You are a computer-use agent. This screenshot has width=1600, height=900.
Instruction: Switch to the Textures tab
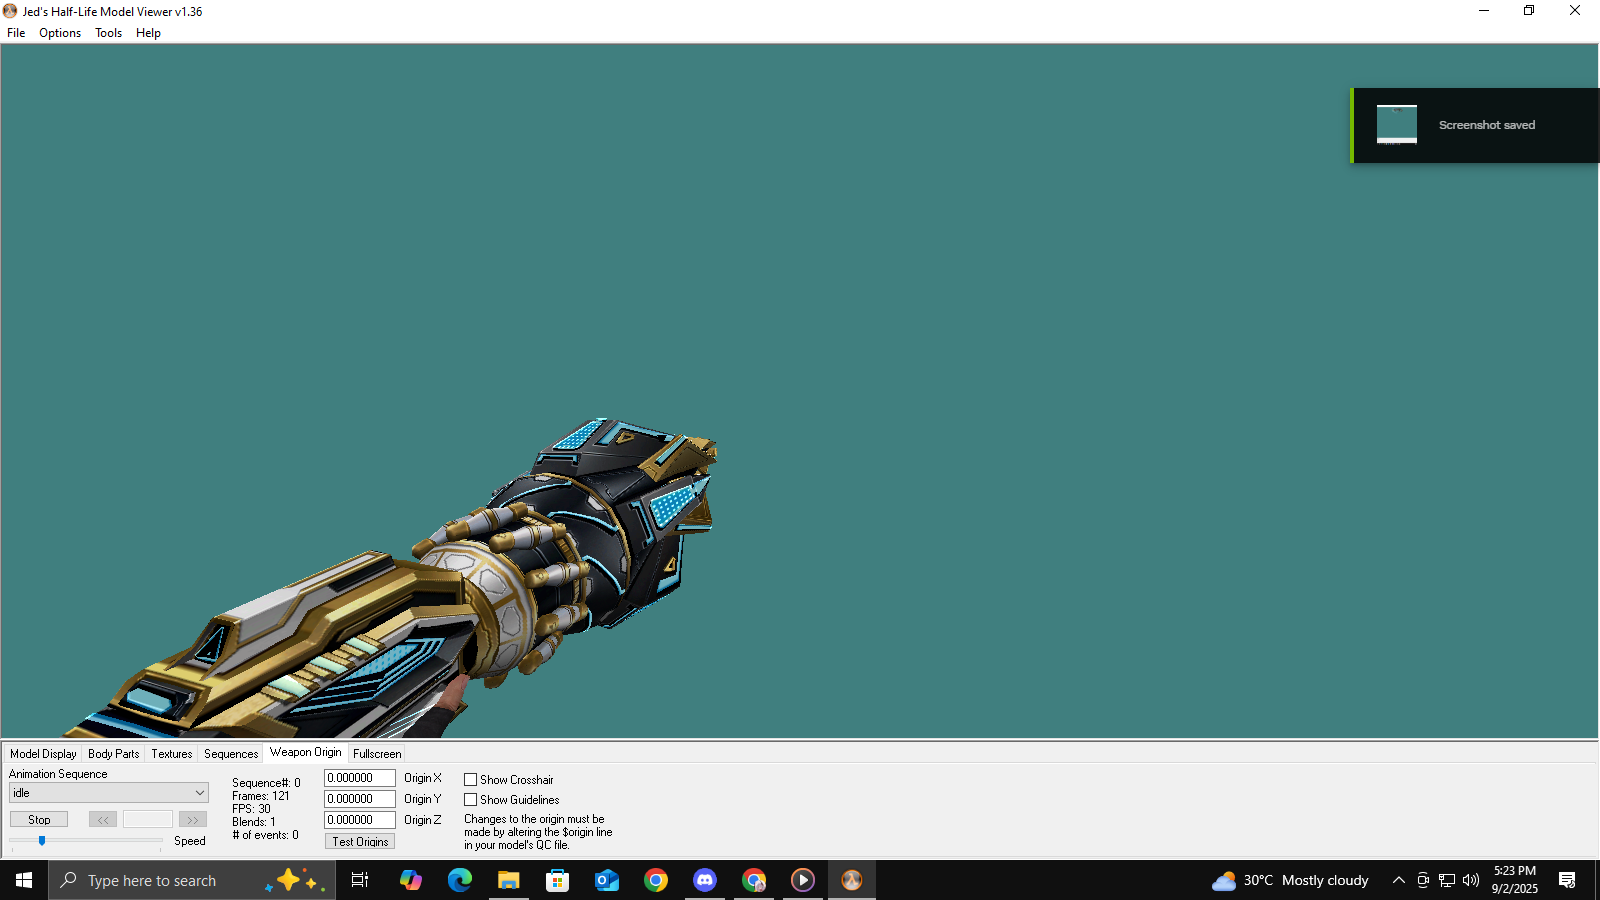pyautogui.click(x=172, y=754)
